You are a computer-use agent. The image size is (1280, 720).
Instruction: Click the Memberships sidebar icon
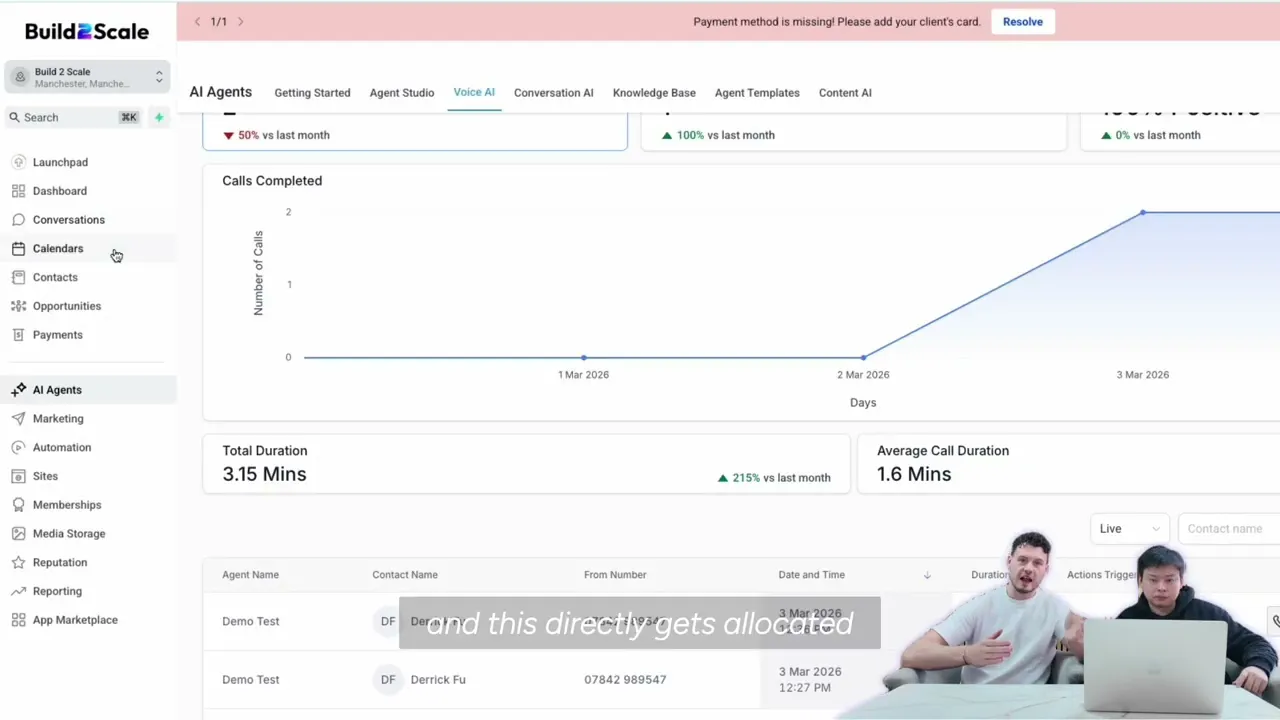(18, 505)
